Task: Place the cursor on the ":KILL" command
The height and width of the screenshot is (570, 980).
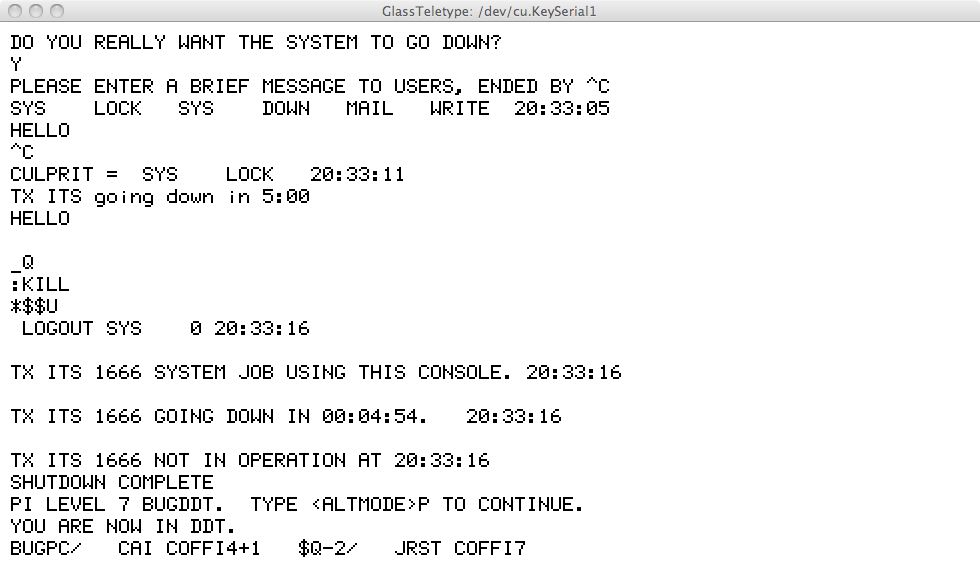Action: (40, 285)
